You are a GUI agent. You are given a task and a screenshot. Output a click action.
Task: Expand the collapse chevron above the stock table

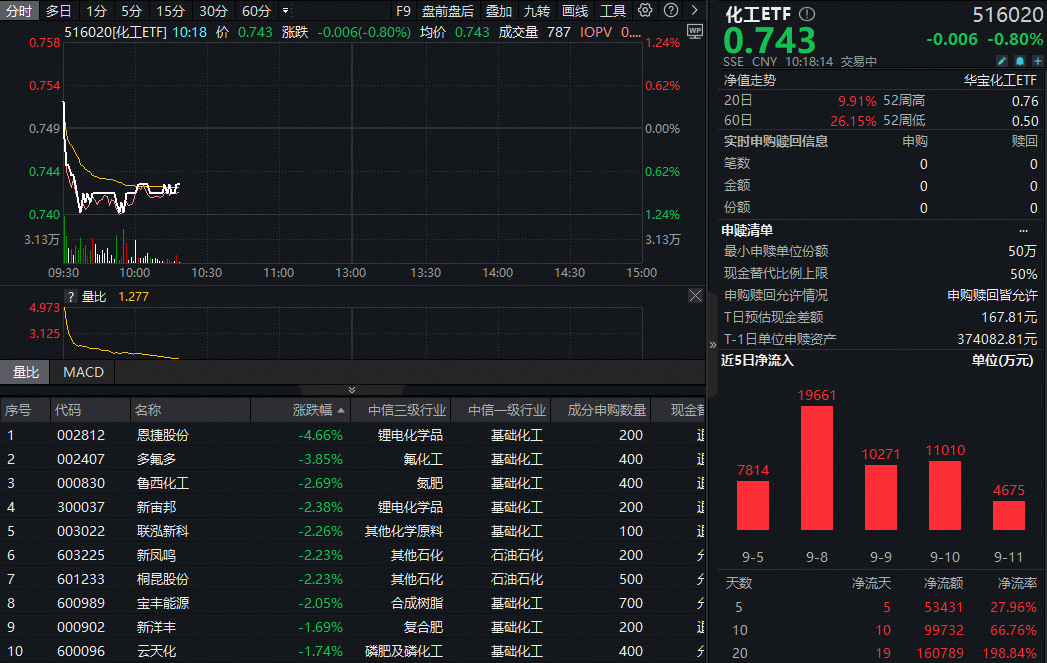[x=351, y=389]
